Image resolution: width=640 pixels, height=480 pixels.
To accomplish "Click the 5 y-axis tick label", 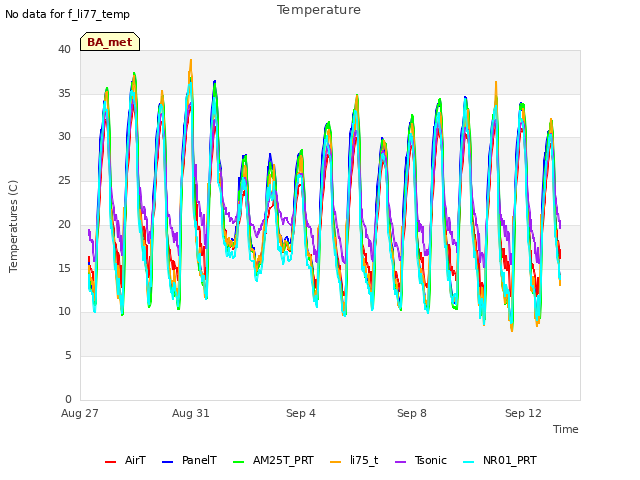I will (x=68, y=356).
